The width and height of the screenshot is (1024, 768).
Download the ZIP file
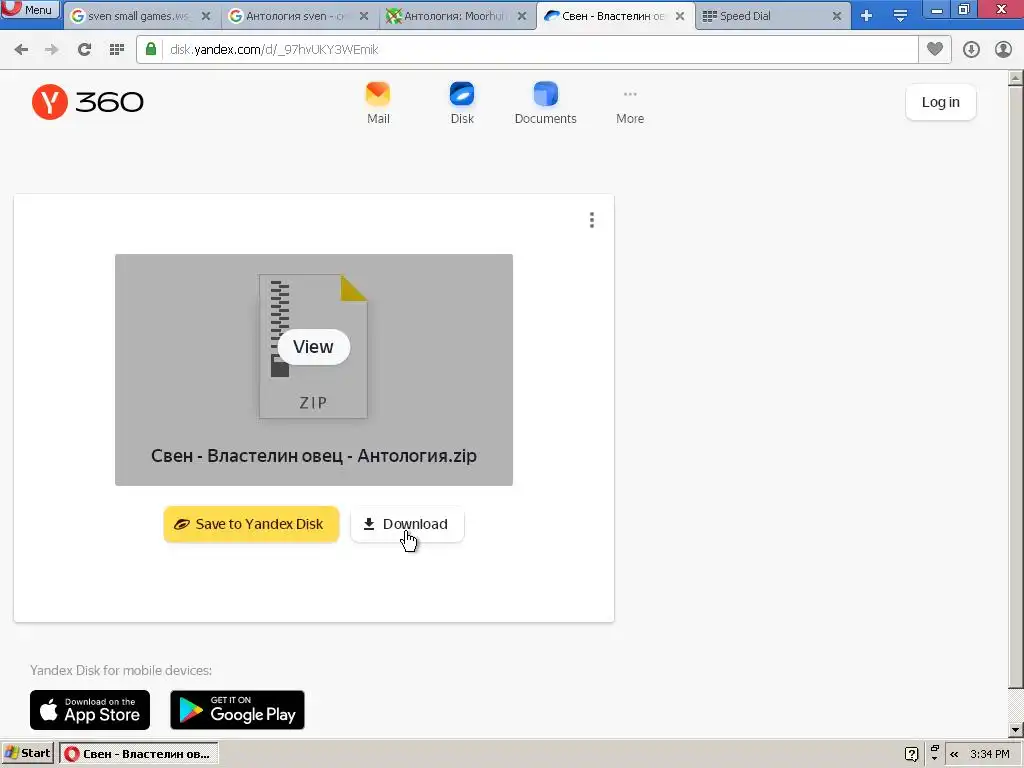pos(407,524)
